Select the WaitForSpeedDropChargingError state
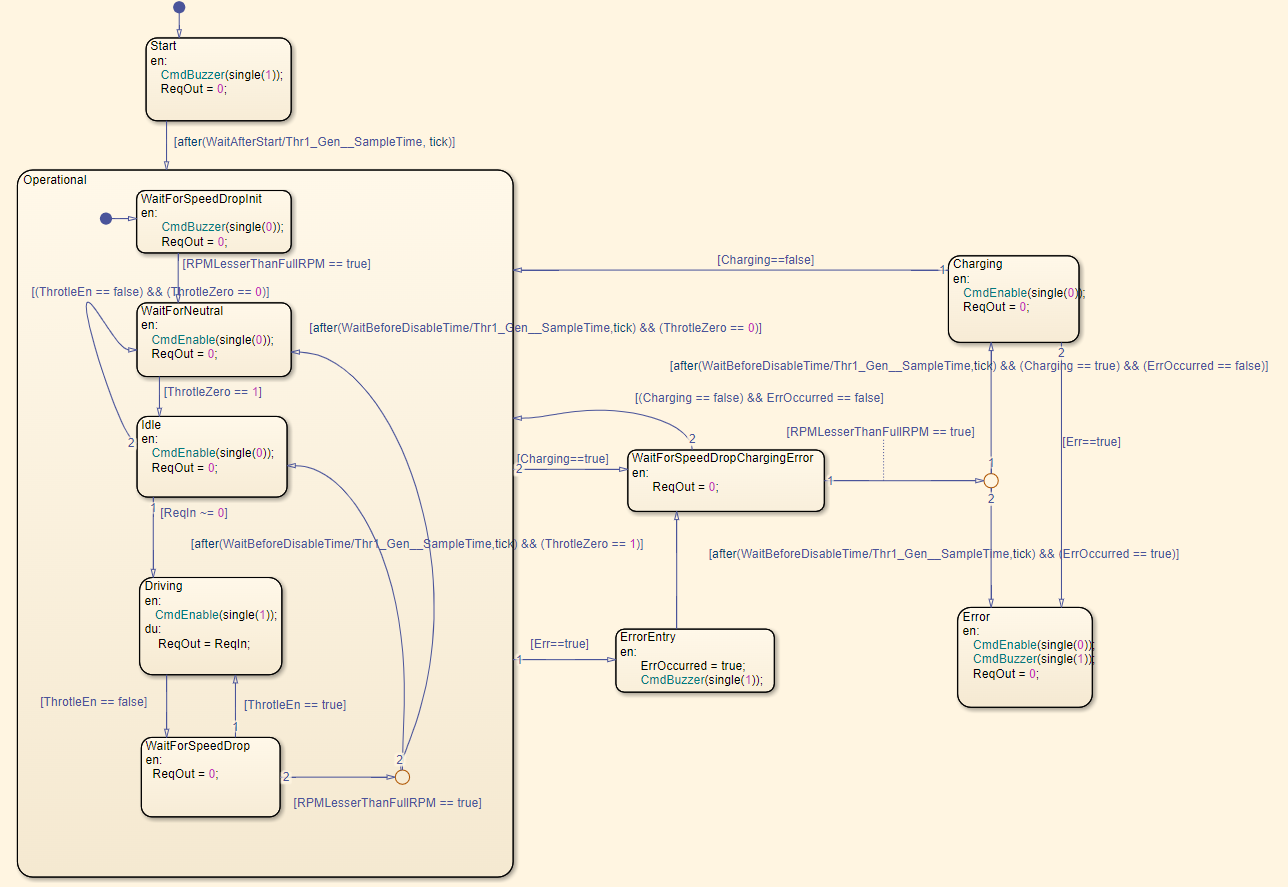 click(x=726, y=481)
